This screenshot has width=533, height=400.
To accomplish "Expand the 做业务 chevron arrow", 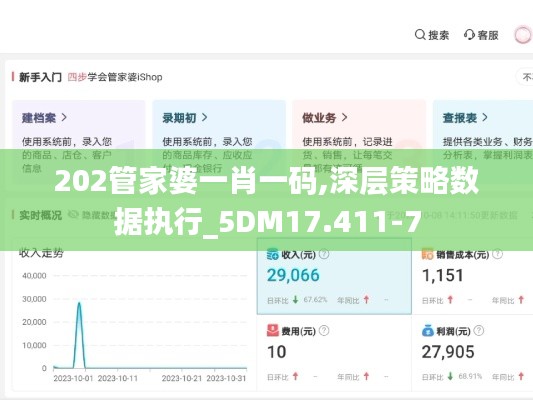I will tap(344, 118).
